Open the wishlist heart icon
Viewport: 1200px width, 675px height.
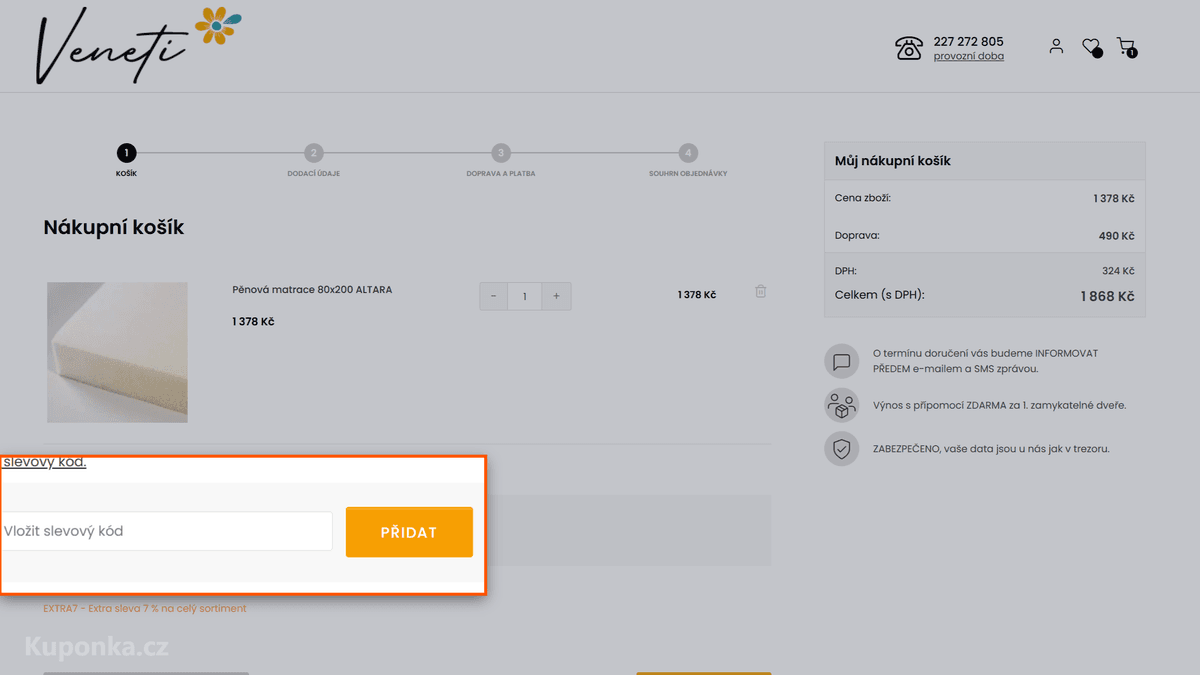tap(1092, 47)
